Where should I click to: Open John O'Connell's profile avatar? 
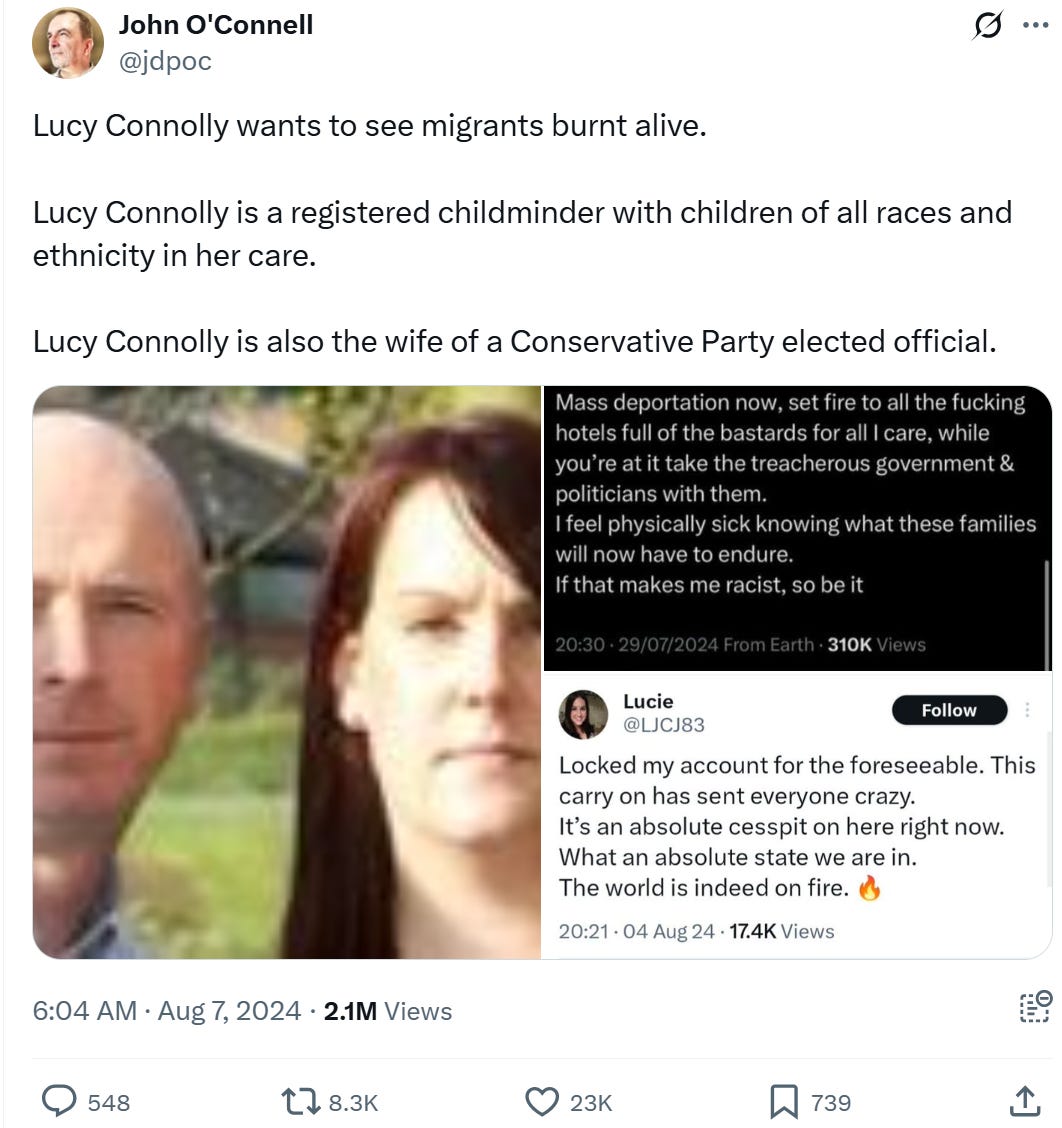coord(68,43)
